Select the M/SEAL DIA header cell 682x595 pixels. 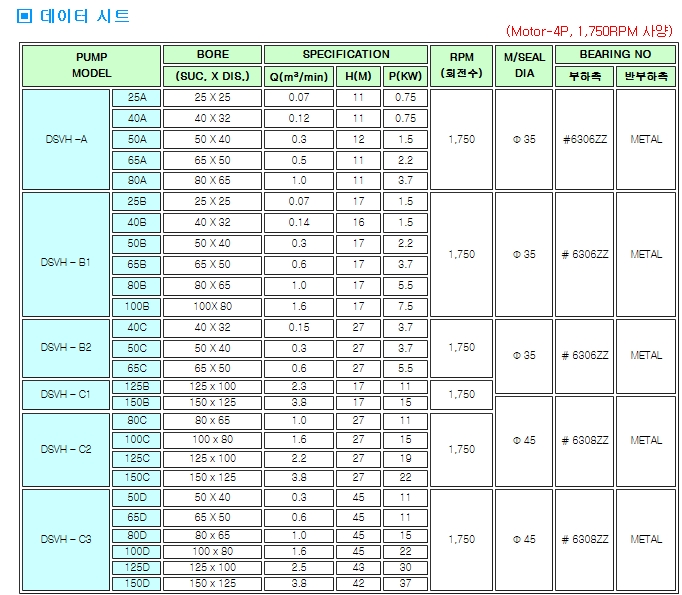523,65
